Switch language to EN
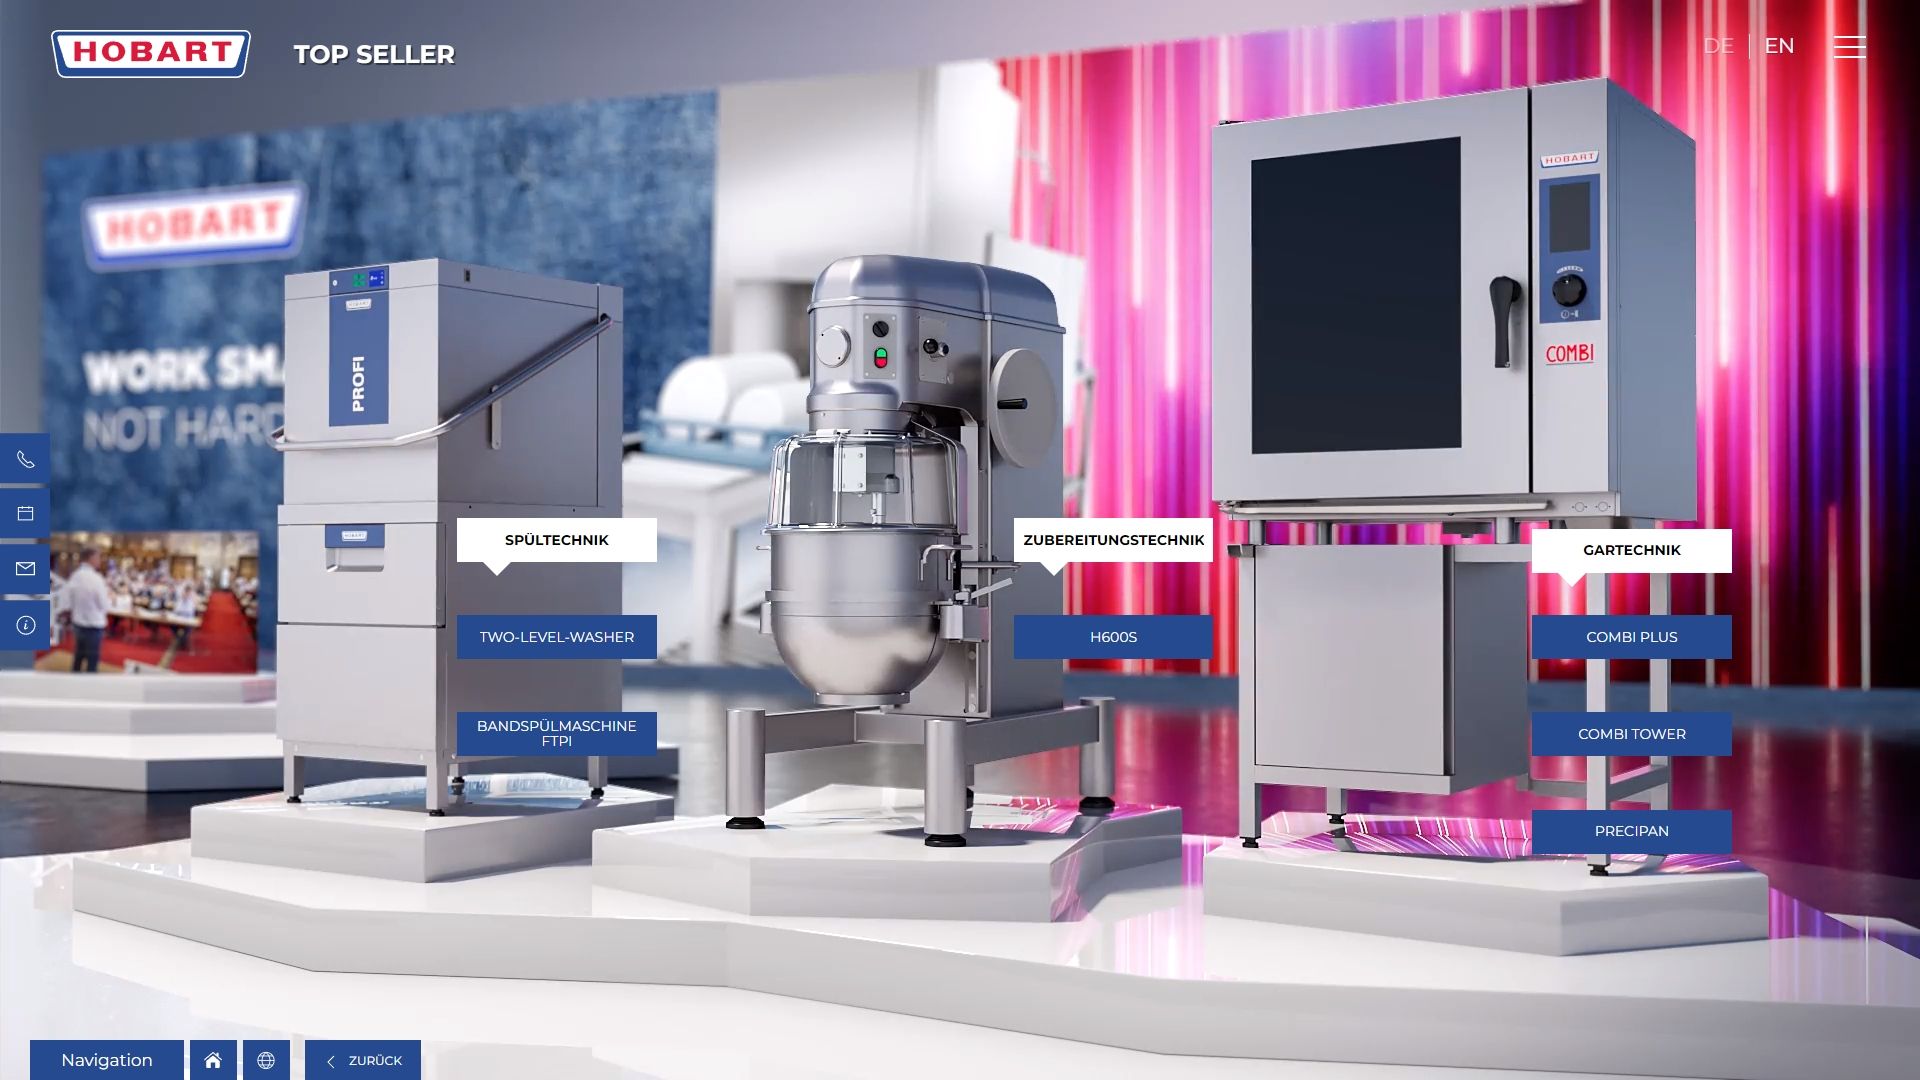The height and width of the screenshot is (1080, 1920). (1778, 46)
